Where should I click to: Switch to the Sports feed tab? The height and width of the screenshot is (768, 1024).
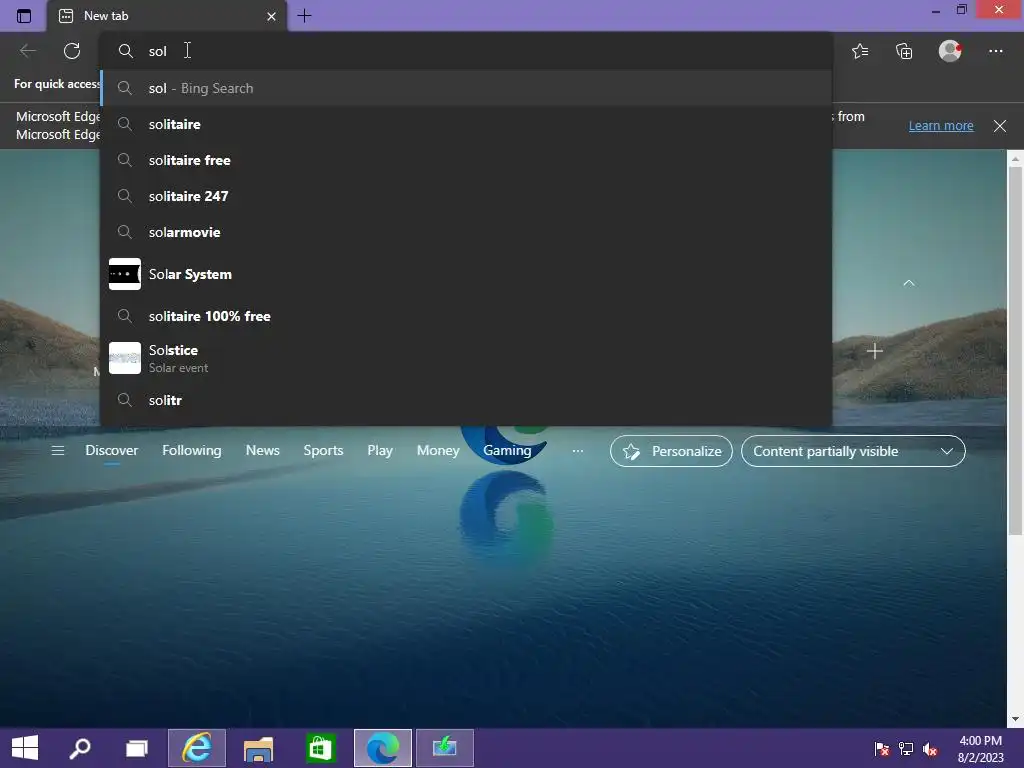(x=323, y=451)
